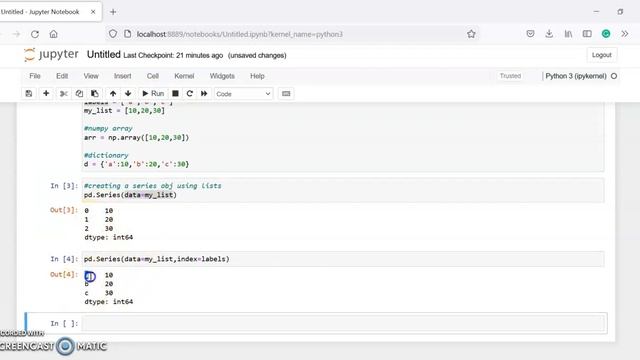Open the Kernel menu
640x360 pixels.
tap(184, 76)
